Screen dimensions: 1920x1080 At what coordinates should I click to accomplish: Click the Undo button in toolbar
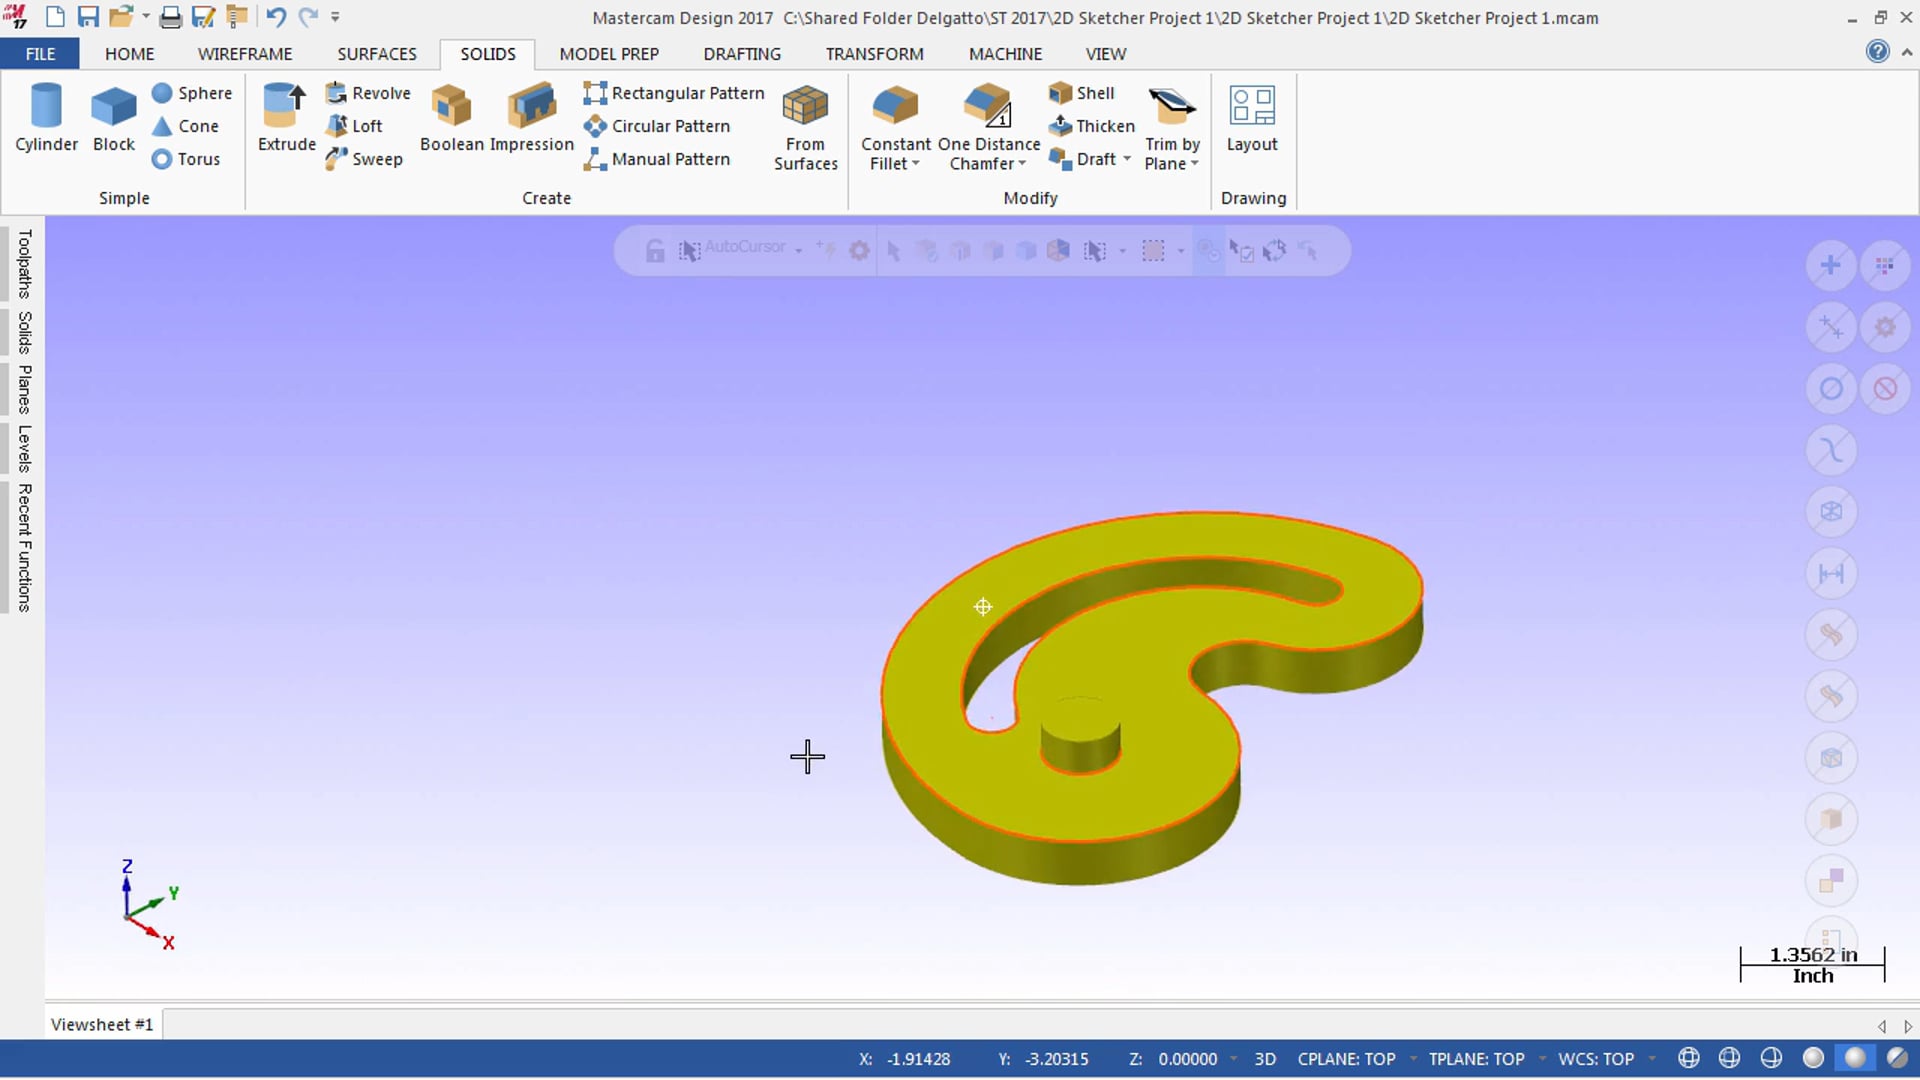274,15
